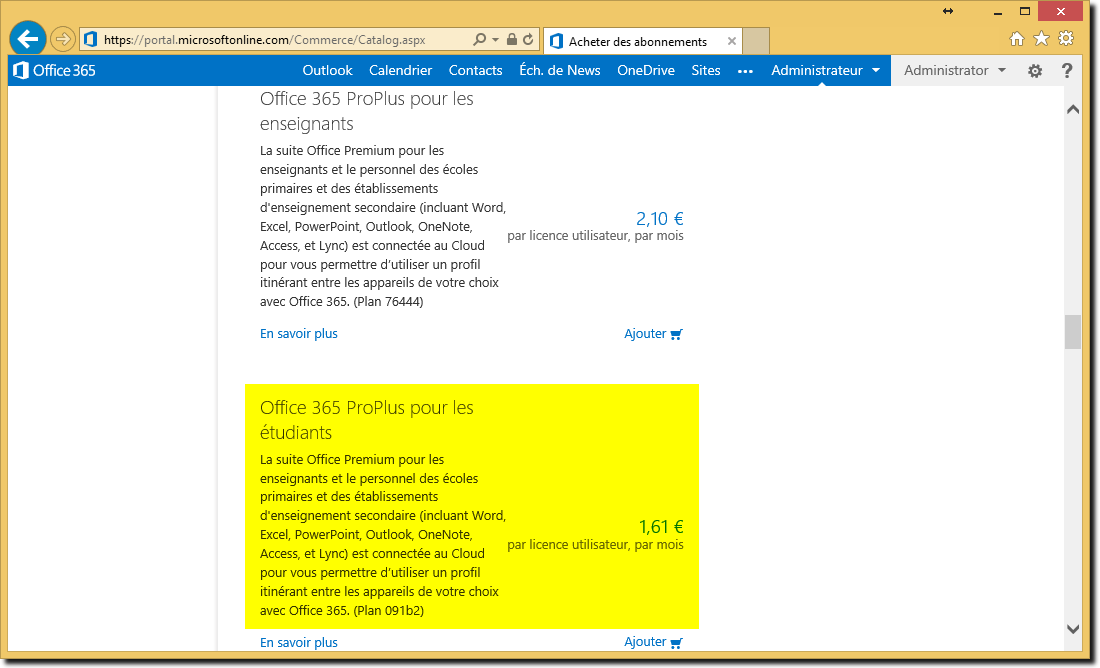Open the browser Tools gear icon
Viewport: 1100px width, 668px height.
[1066, 39]
